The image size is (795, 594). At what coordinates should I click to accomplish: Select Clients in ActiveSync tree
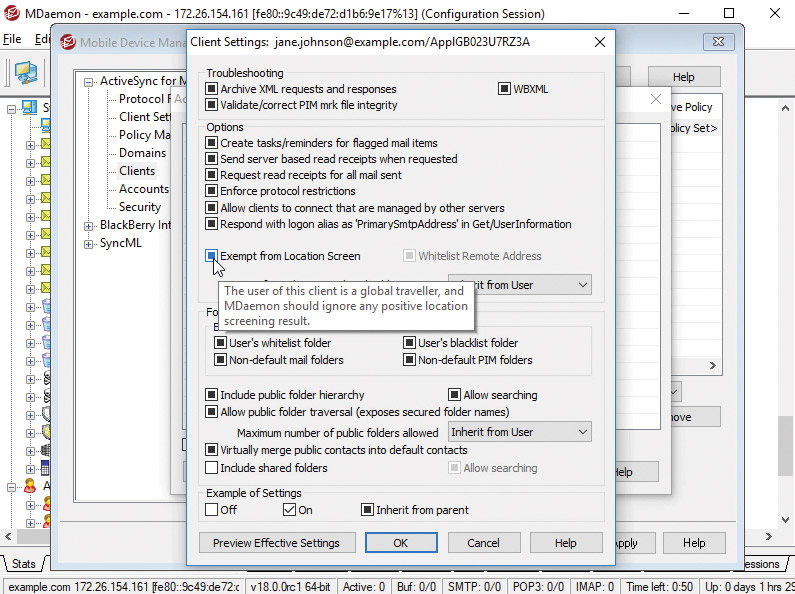pyautogui.click(x=137, y=171)
